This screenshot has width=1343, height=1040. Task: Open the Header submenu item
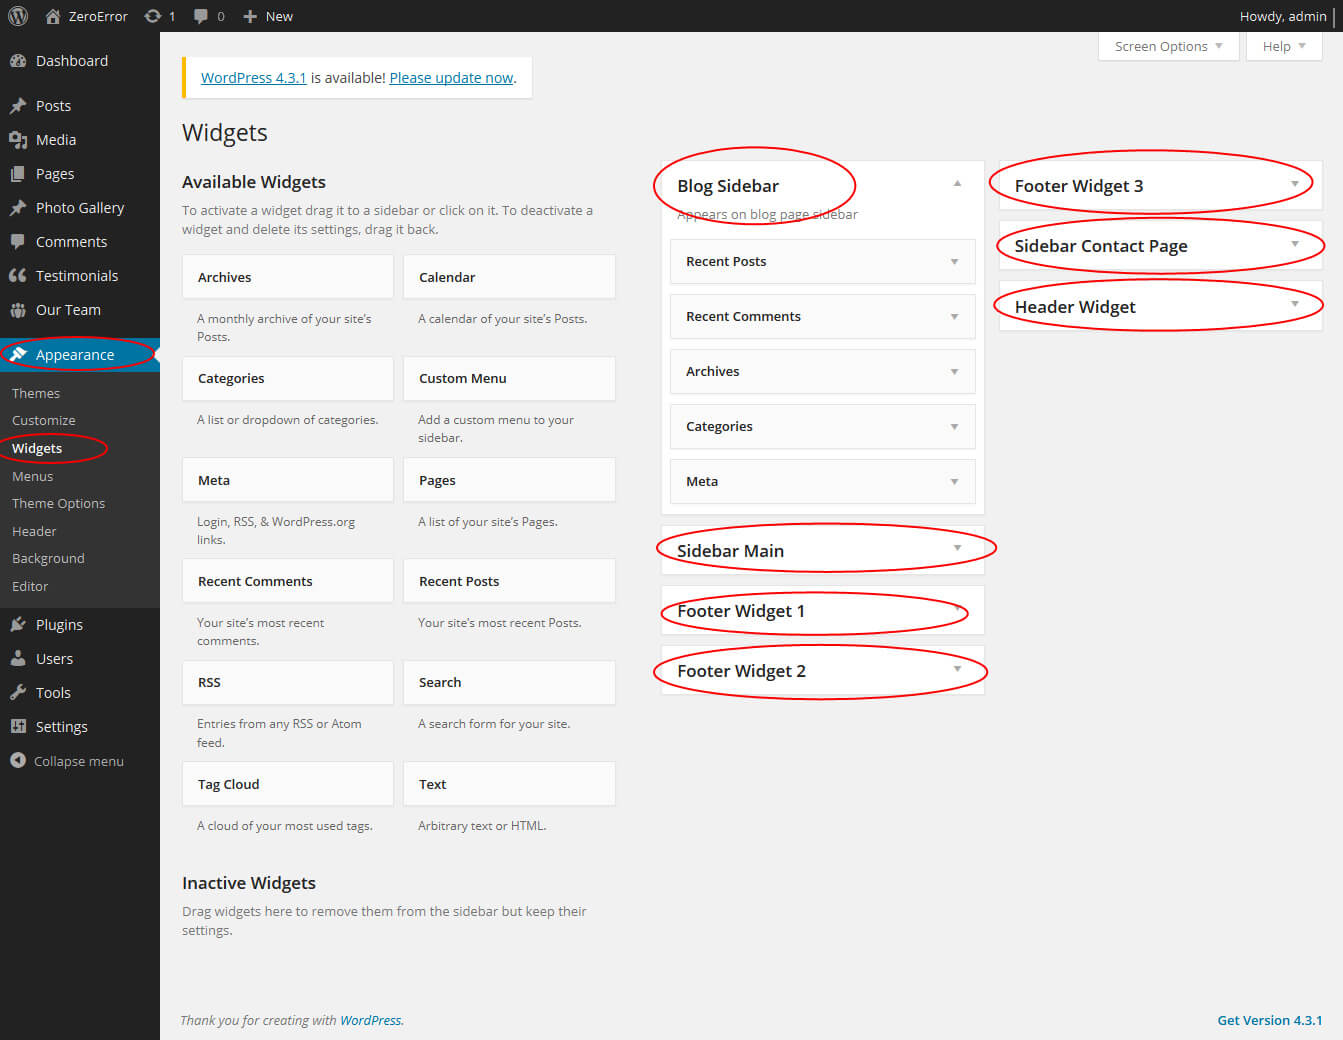tap(34, 531)
